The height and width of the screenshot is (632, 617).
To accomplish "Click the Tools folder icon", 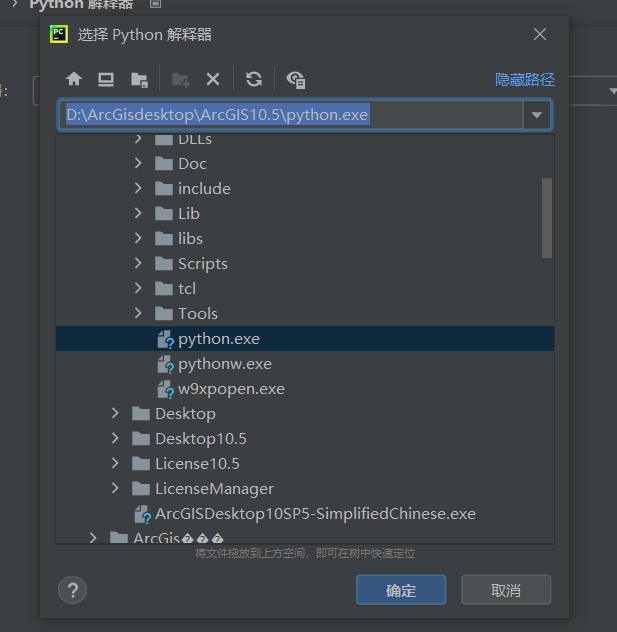I will click(x=164, y=314).
